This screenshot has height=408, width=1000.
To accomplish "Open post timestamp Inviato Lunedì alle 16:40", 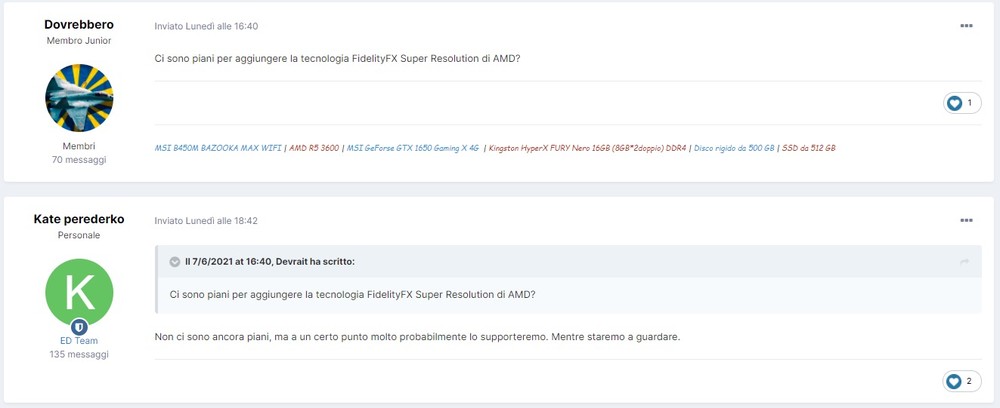I will click(207, 26).
